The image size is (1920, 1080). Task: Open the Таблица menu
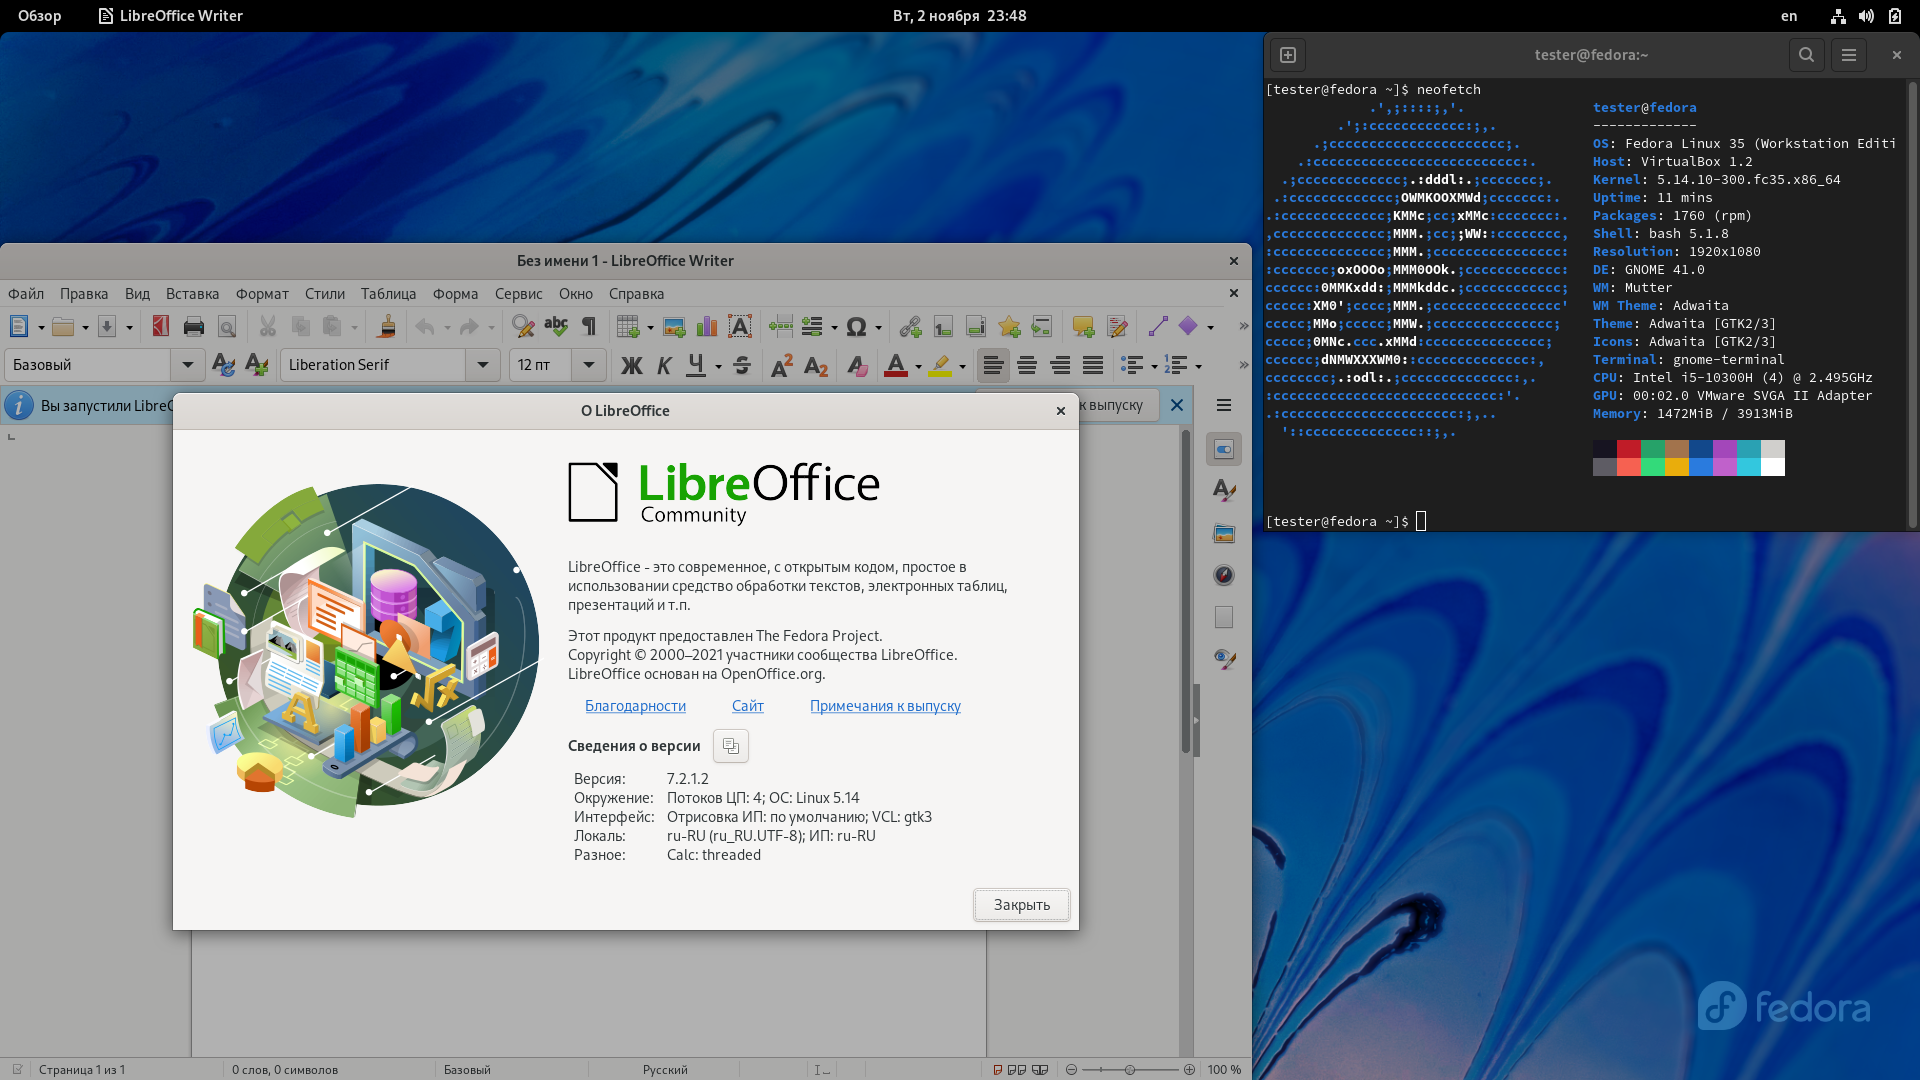388,294
